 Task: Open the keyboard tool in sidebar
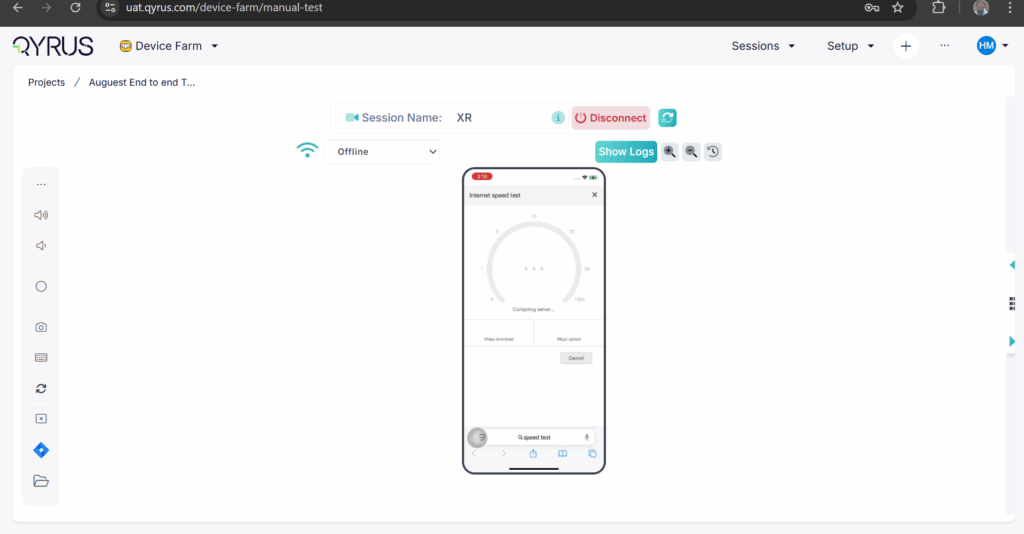click(41, 357)
